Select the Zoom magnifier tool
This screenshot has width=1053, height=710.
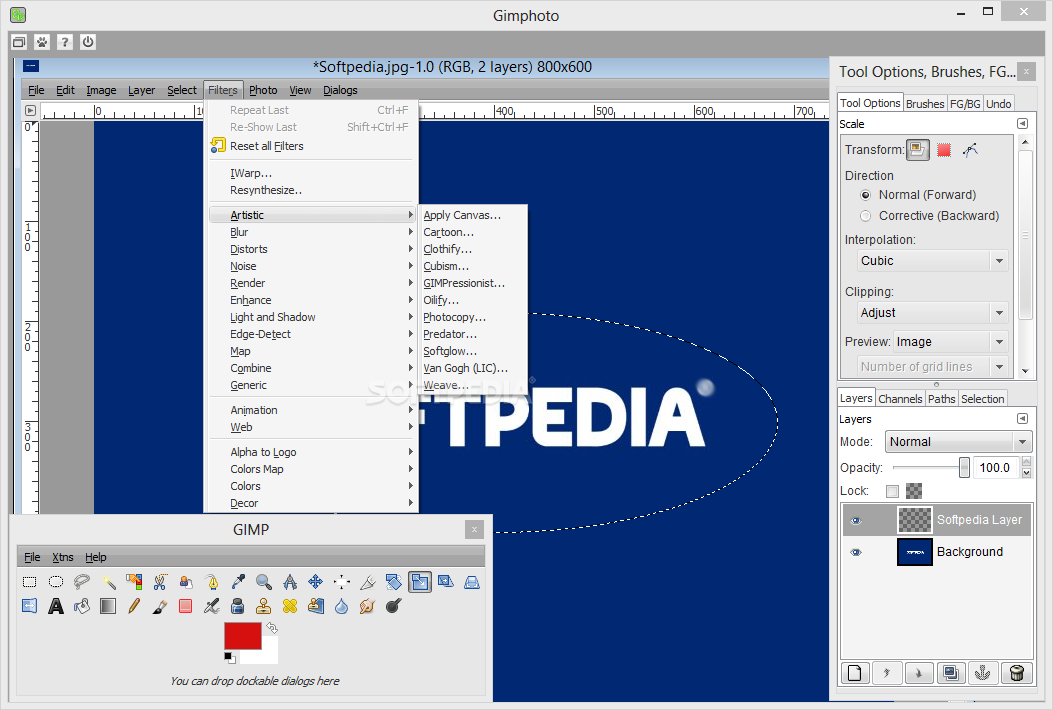(x=264, y=582)
